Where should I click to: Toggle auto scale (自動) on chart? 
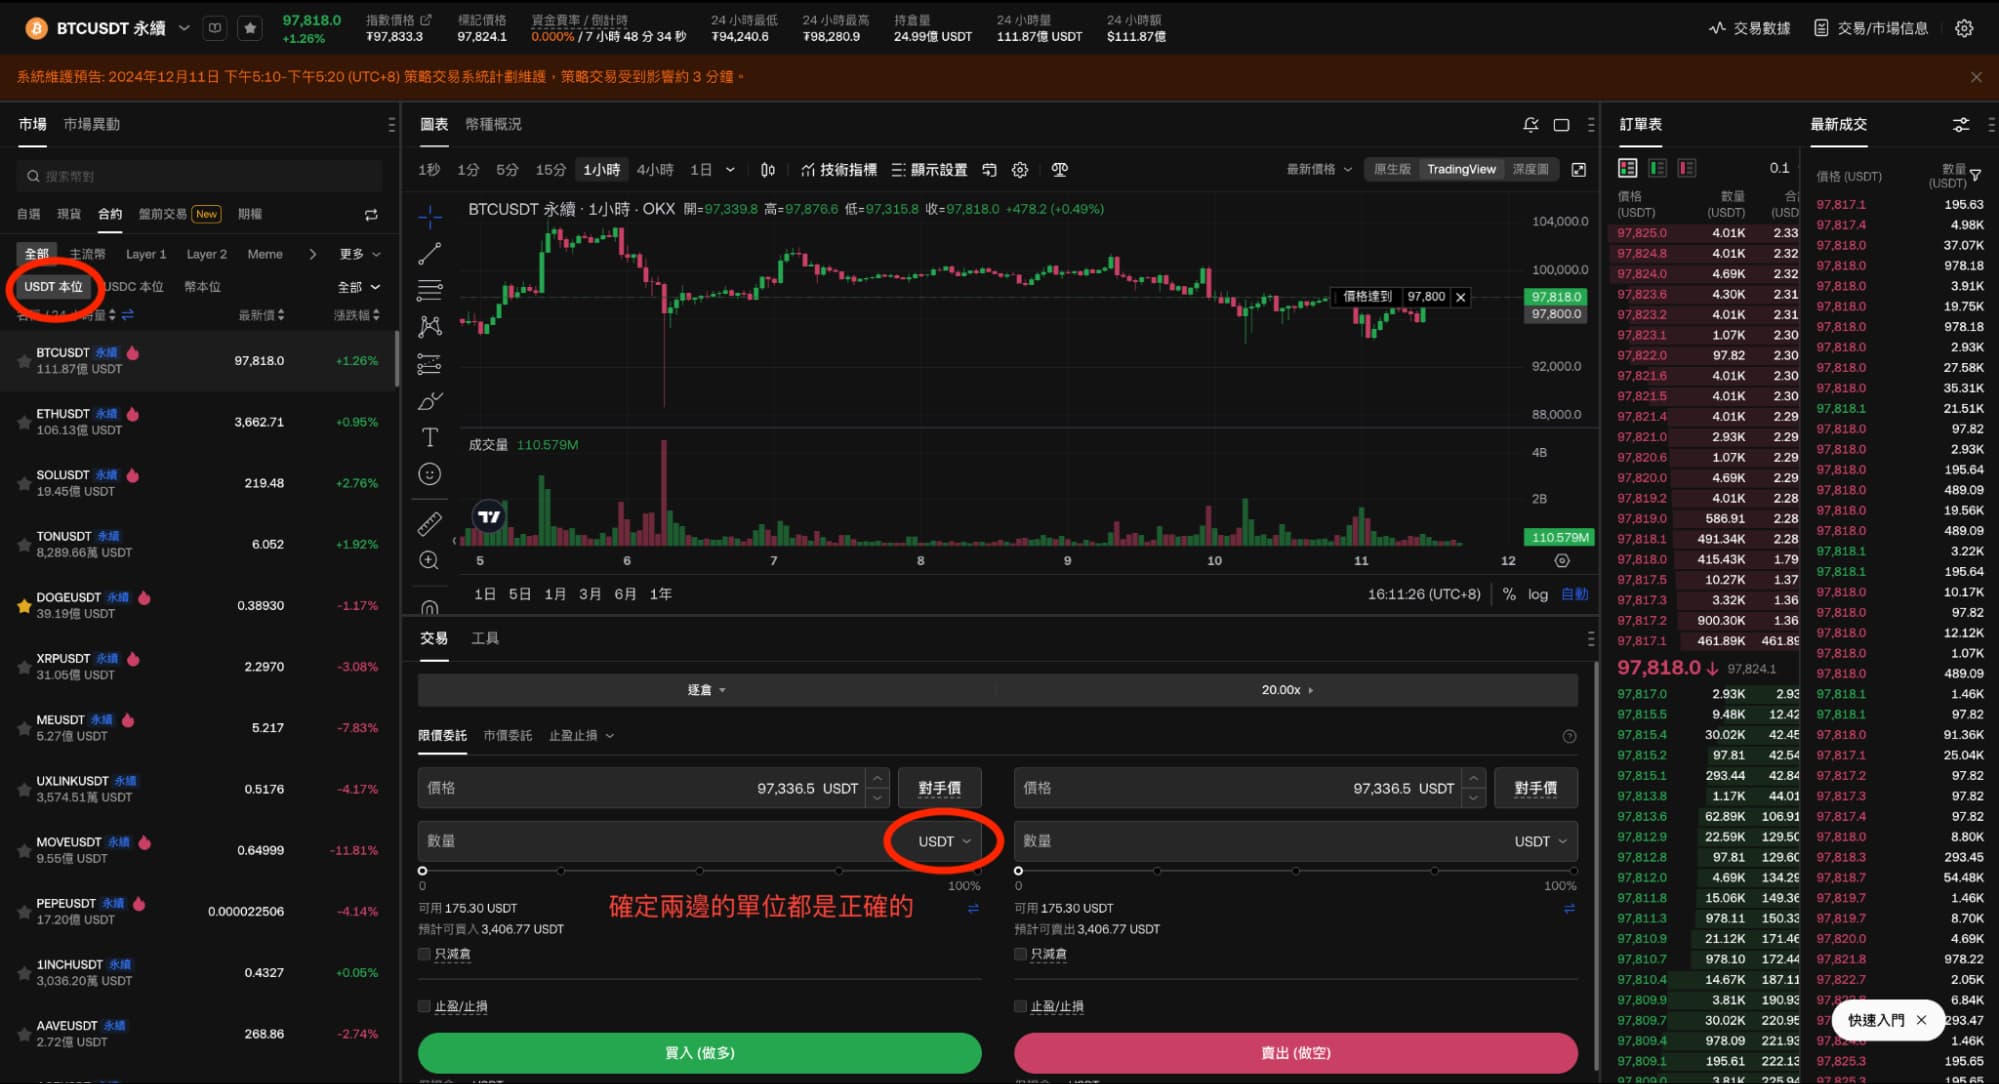tap(1574, 594)
